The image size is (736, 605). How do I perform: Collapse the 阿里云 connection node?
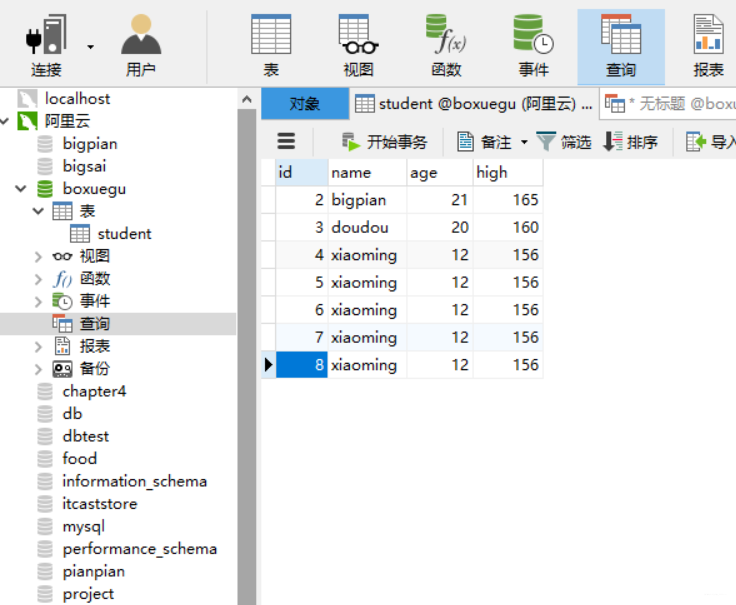(5, 121)
